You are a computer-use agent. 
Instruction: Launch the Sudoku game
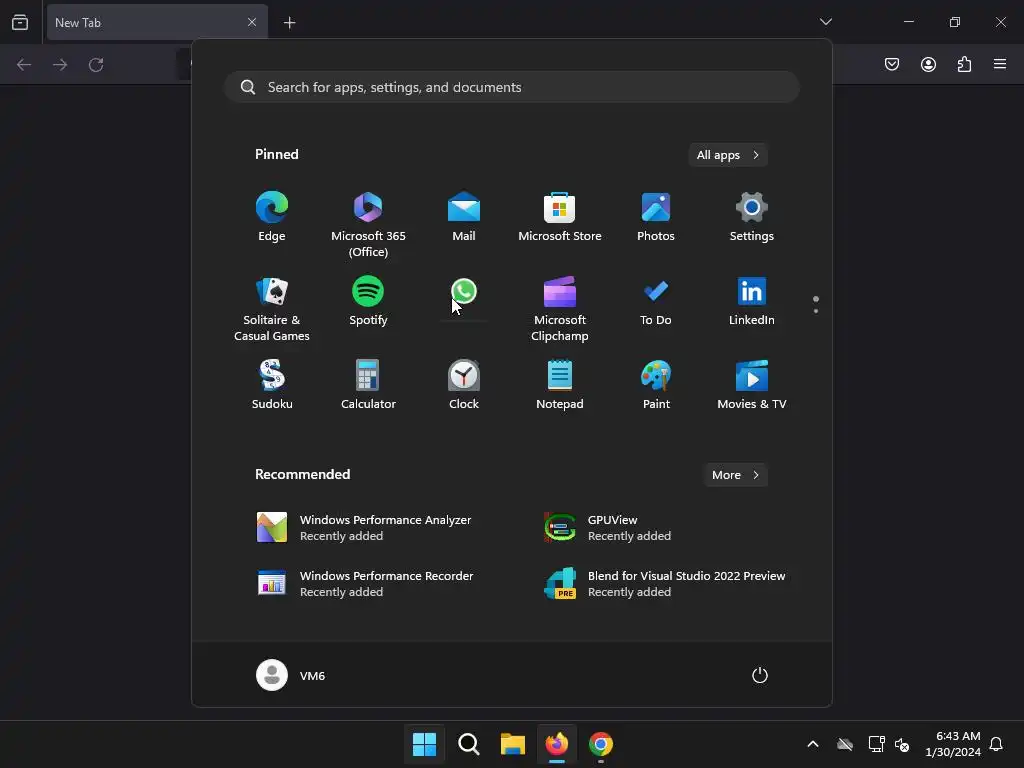coord(272,385)
